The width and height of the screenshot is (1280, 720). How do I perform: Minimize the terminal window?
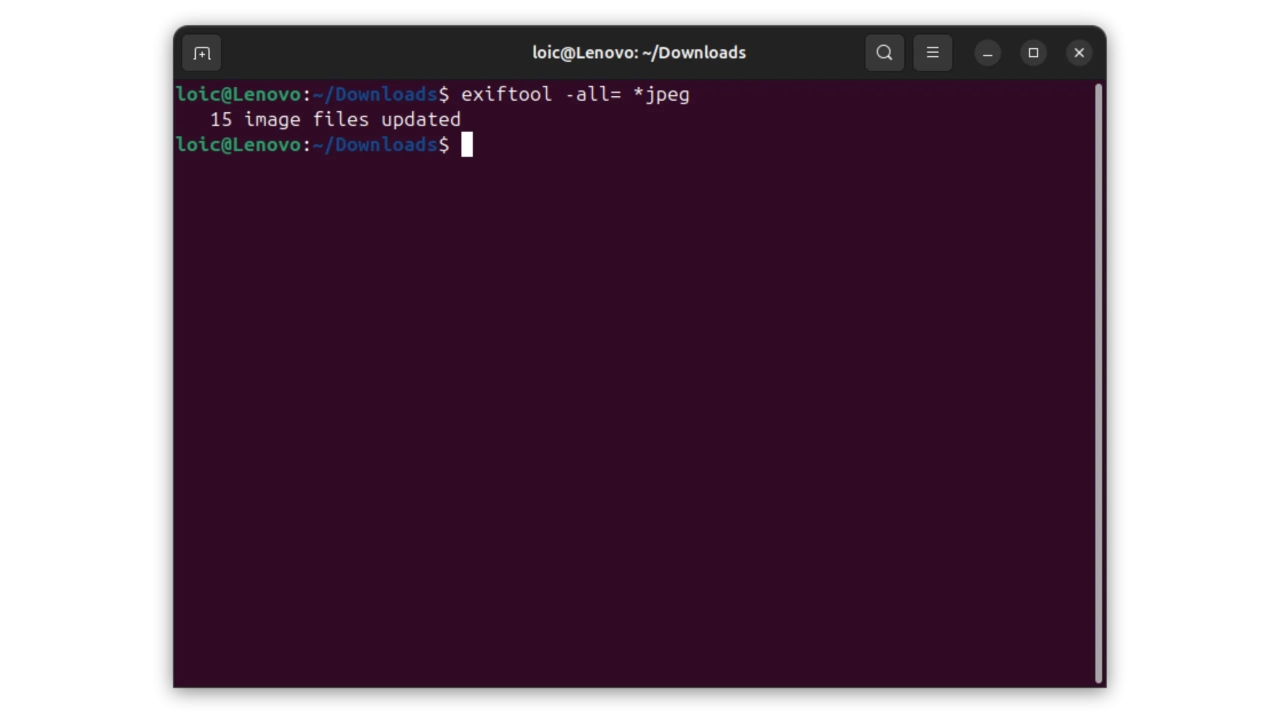(x=987, y=53)
